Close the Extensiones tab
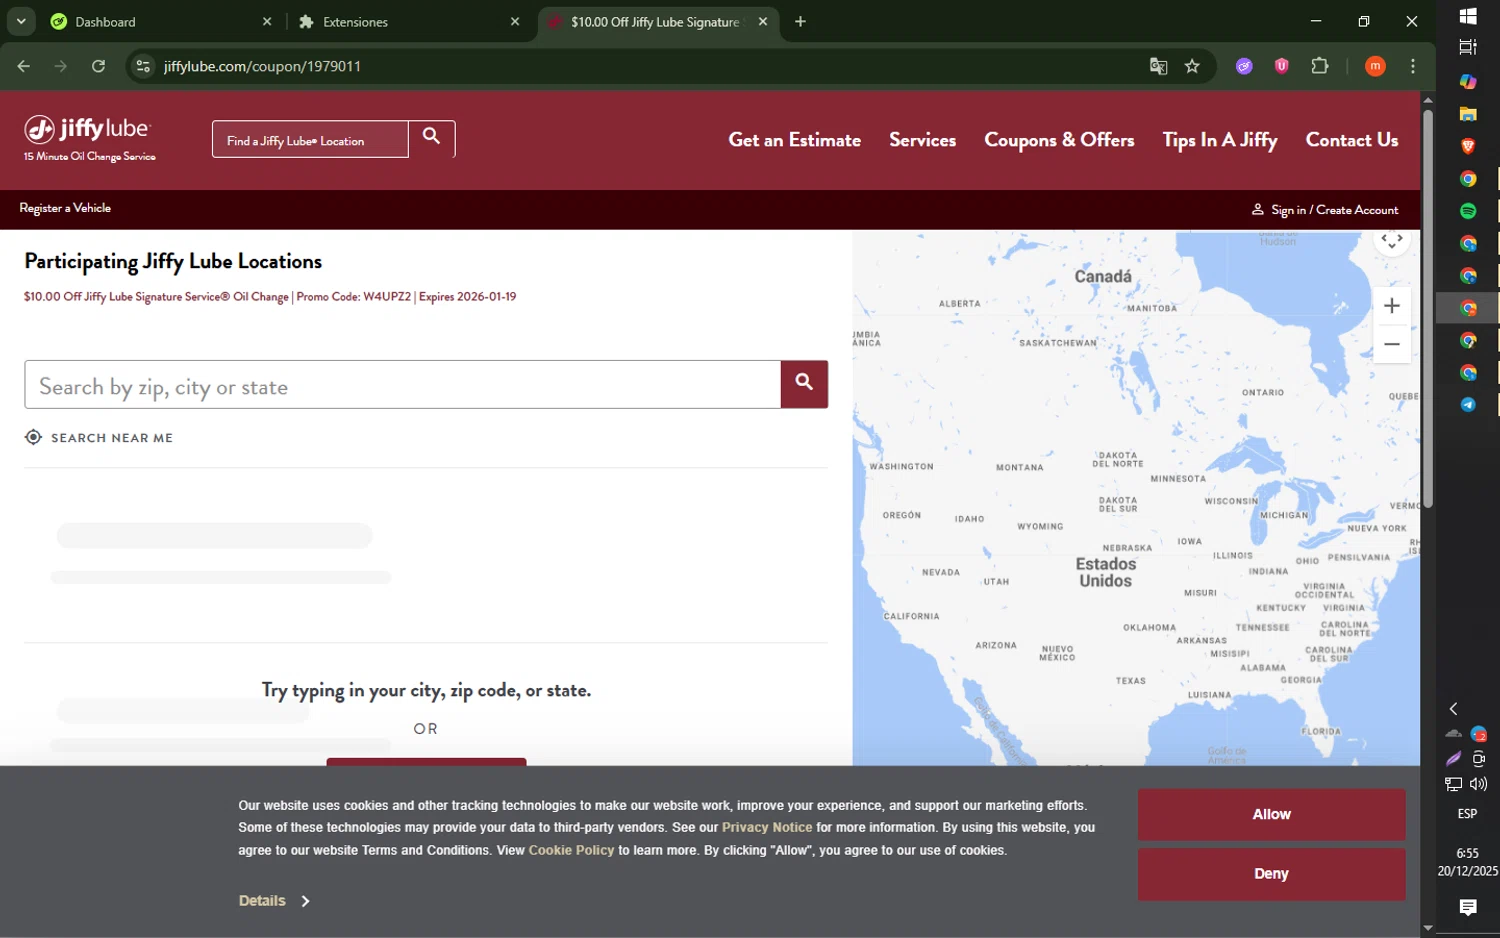 click(515, 21)
